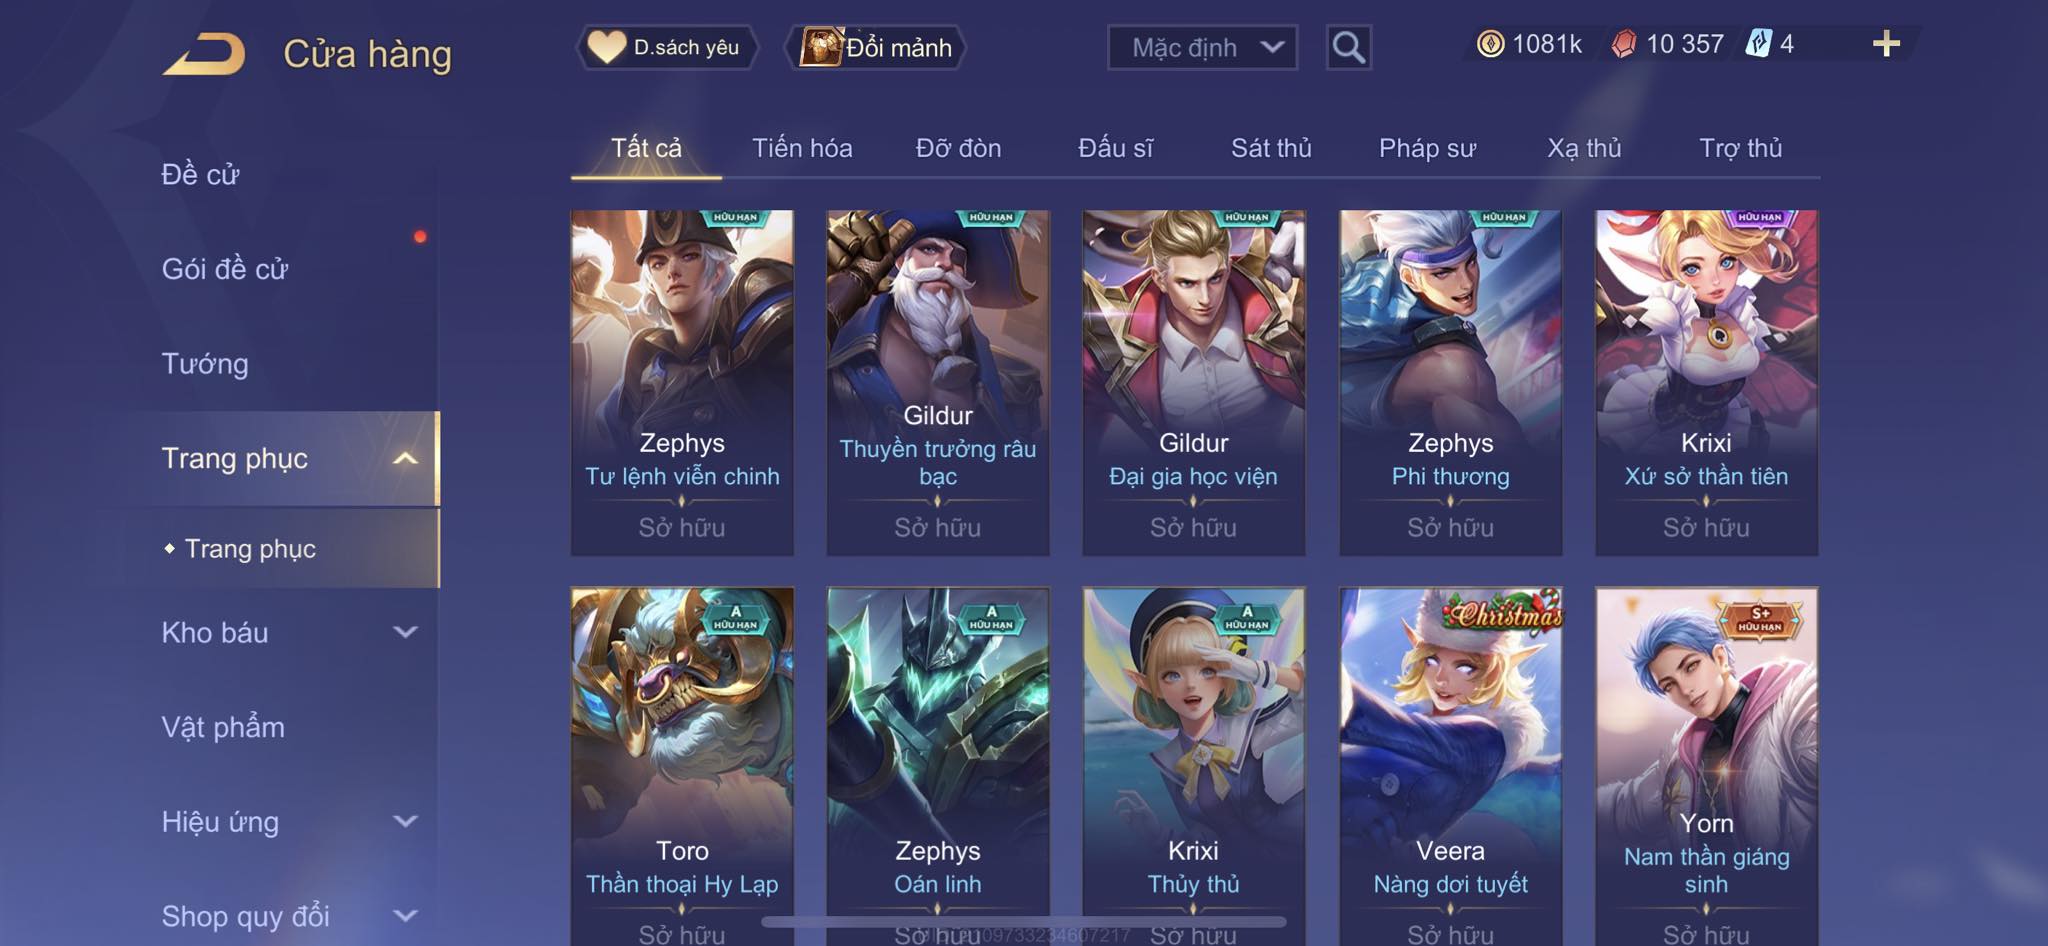The width and height of the screenshot is (2048, 946).
Task: Open Gói đề cử sidebar entry
Action: coord(225,269)
